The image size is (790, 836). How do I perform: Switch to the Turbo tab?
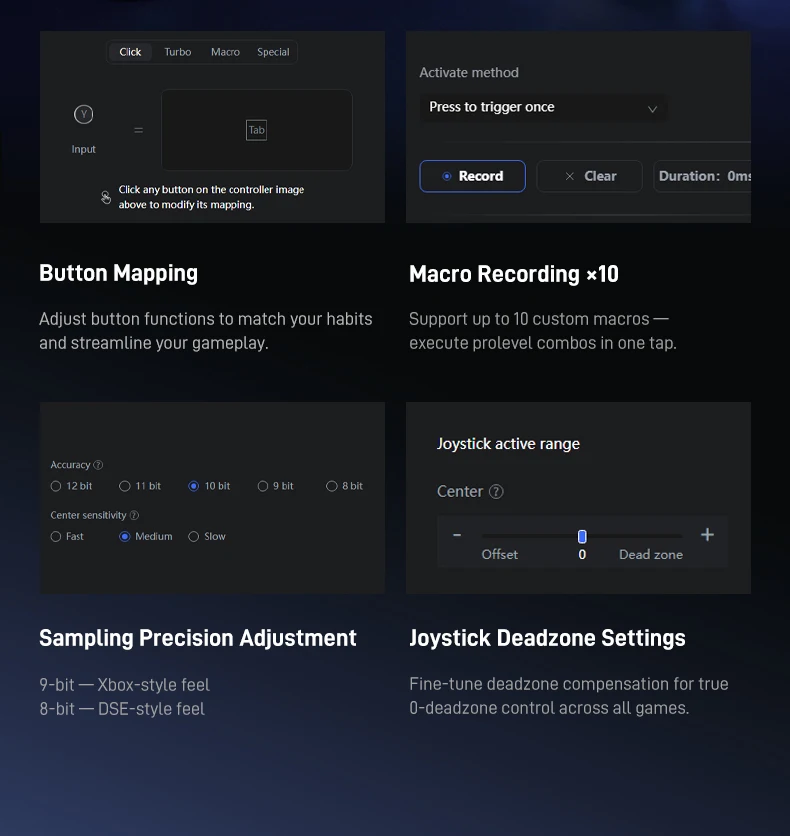tap(178, 52)
